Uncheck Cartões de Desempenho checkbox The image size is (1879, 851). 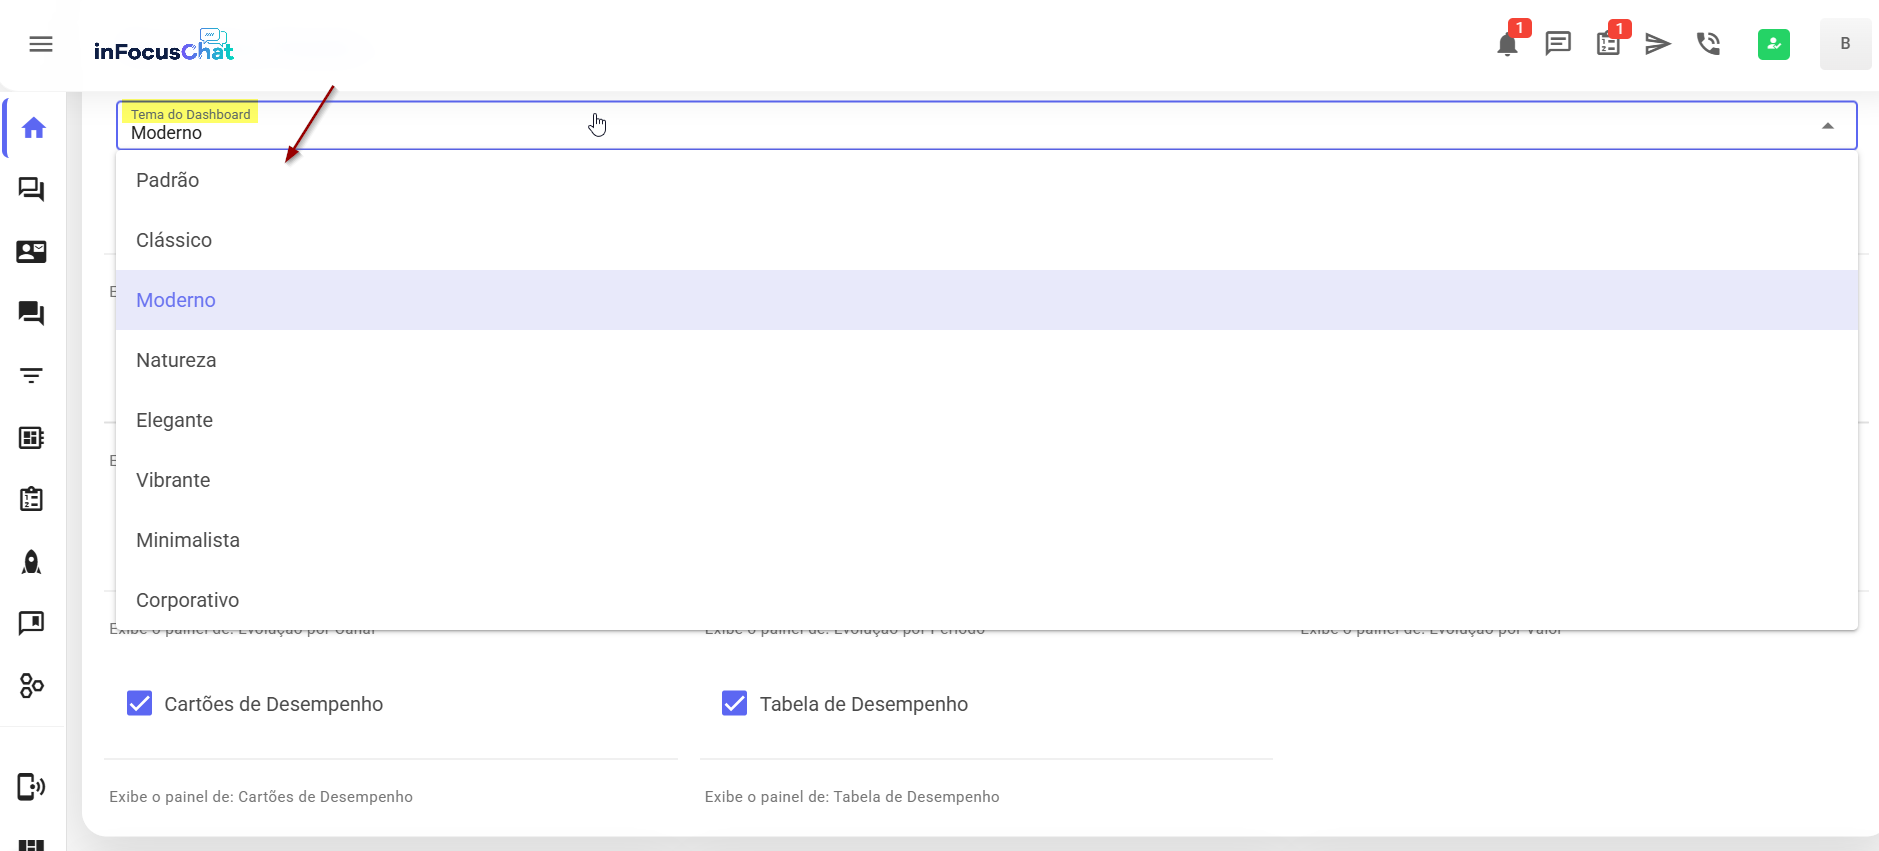(140, 704)
